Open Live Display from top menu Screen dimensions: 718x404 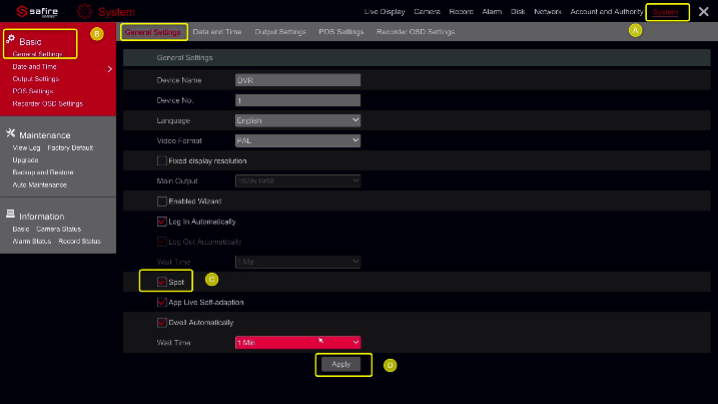(385, 11)
